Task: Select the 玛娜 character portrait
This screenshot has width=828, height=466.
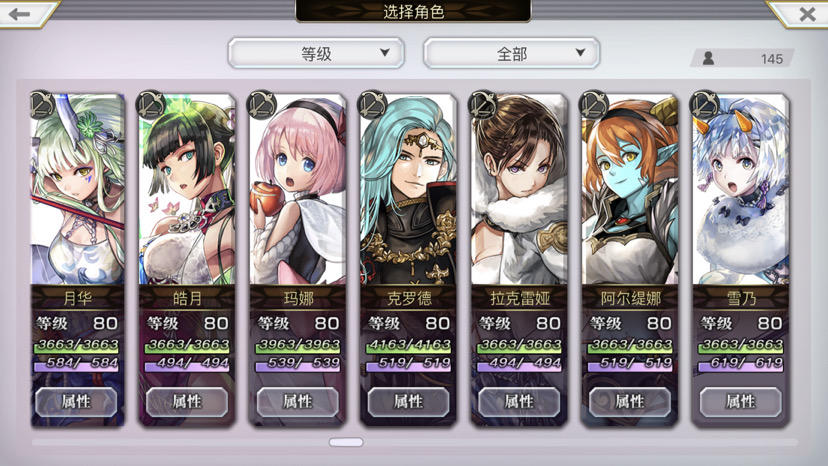Action: pyautogui.click(x=298, y=190)
